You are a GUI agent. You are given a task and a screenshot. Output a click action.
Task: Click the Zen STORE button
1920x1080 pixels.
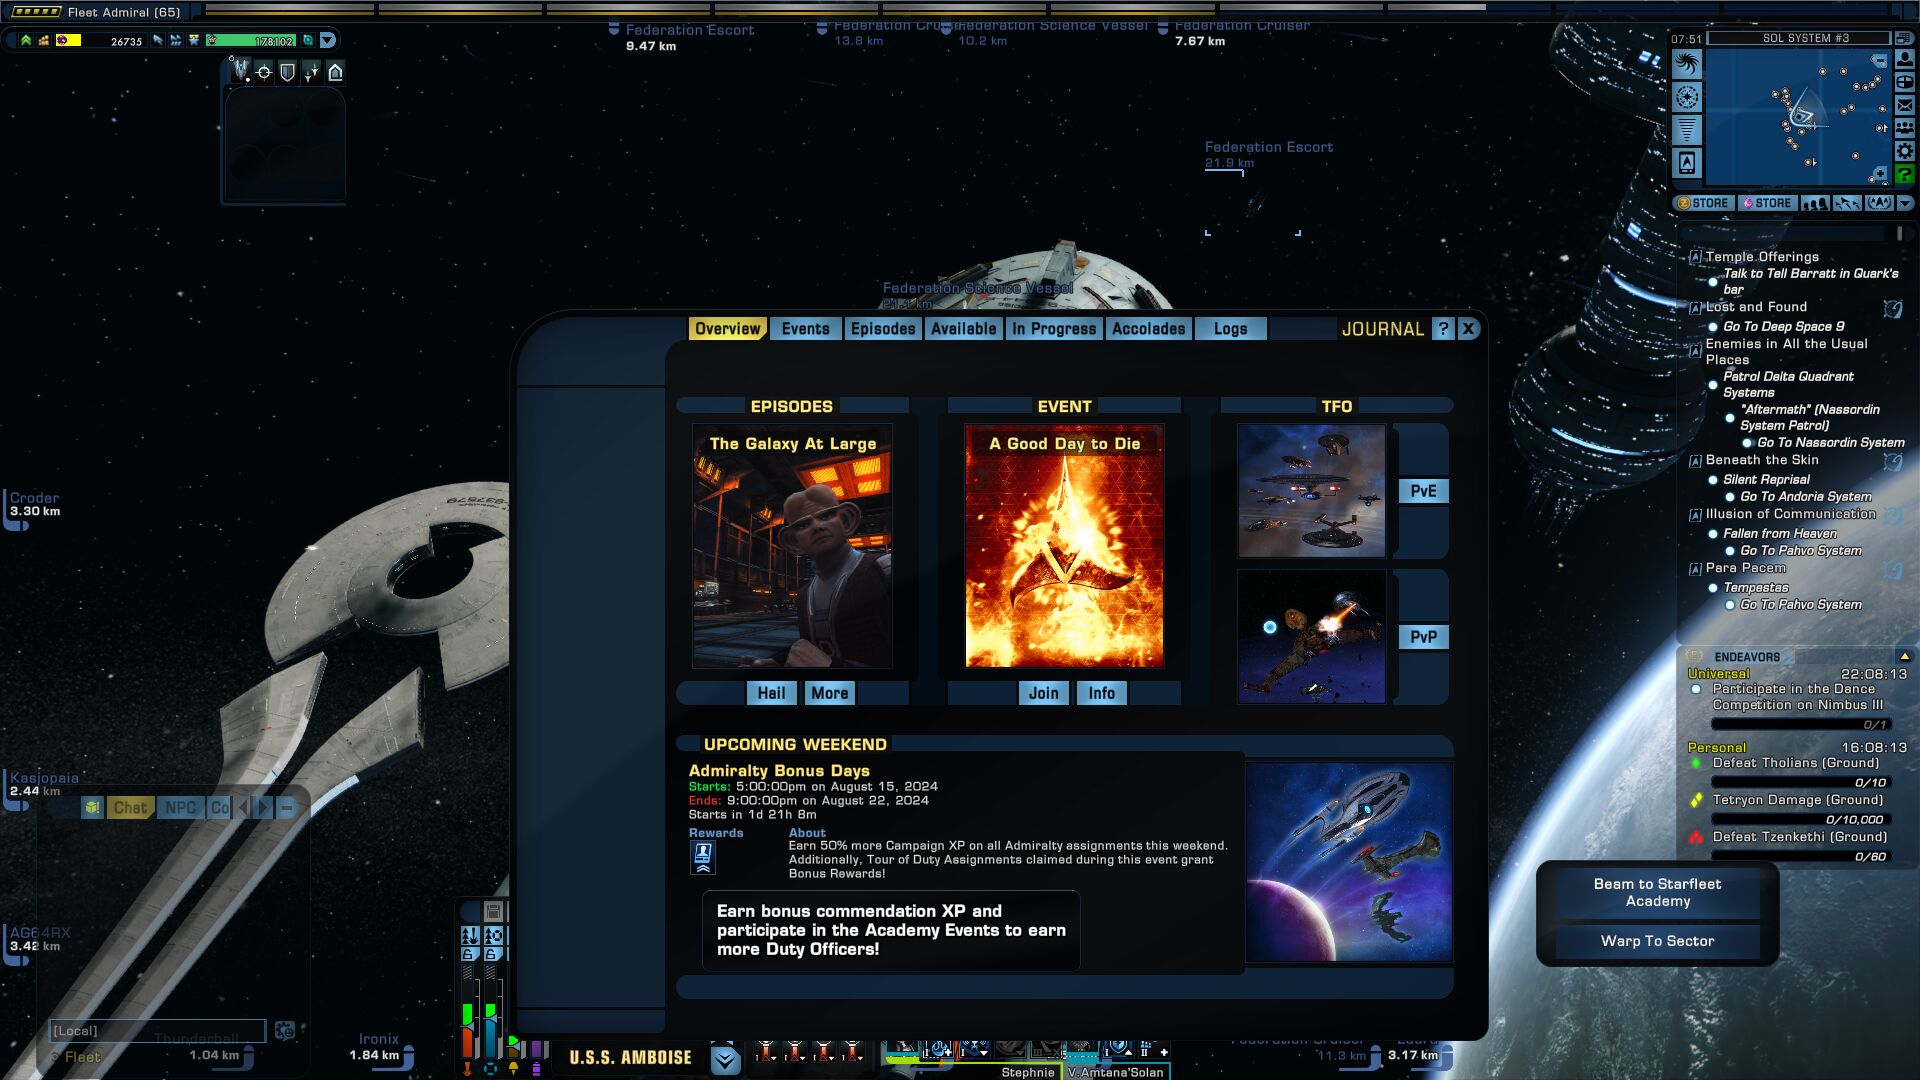click(1703, 203)
